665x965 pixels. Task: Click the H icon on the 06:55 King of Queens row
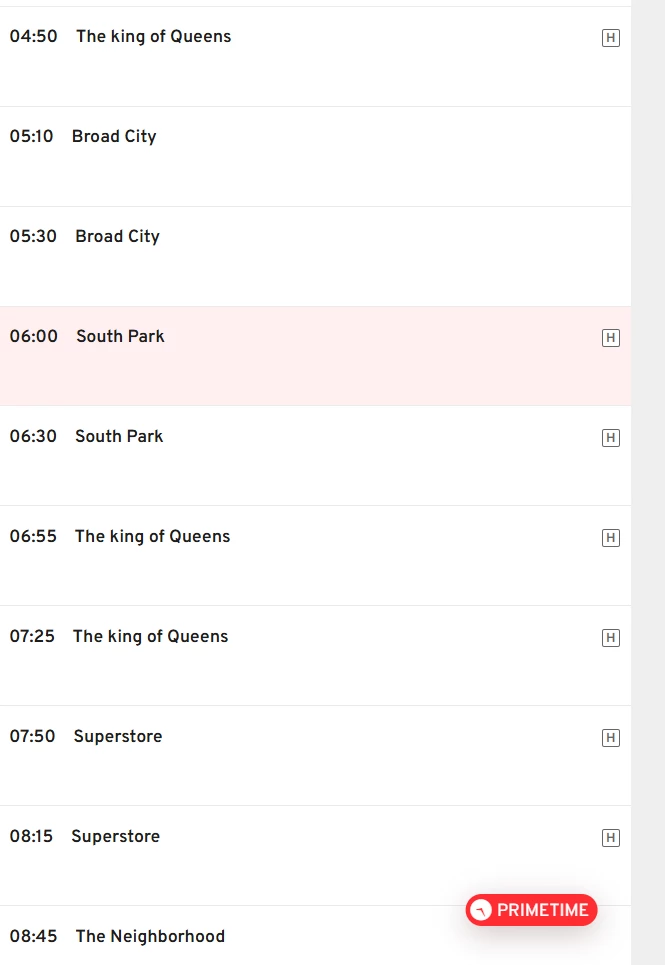pos(610,538)
